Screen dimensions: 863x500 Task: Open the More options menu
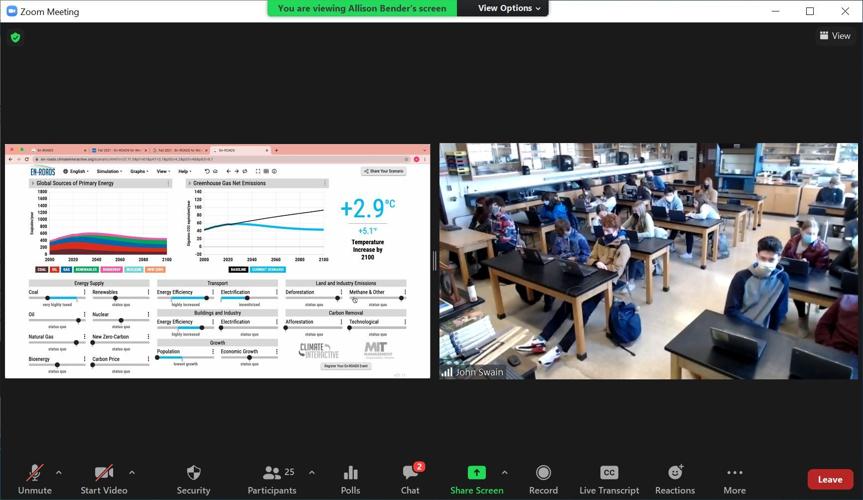(735, 479)
